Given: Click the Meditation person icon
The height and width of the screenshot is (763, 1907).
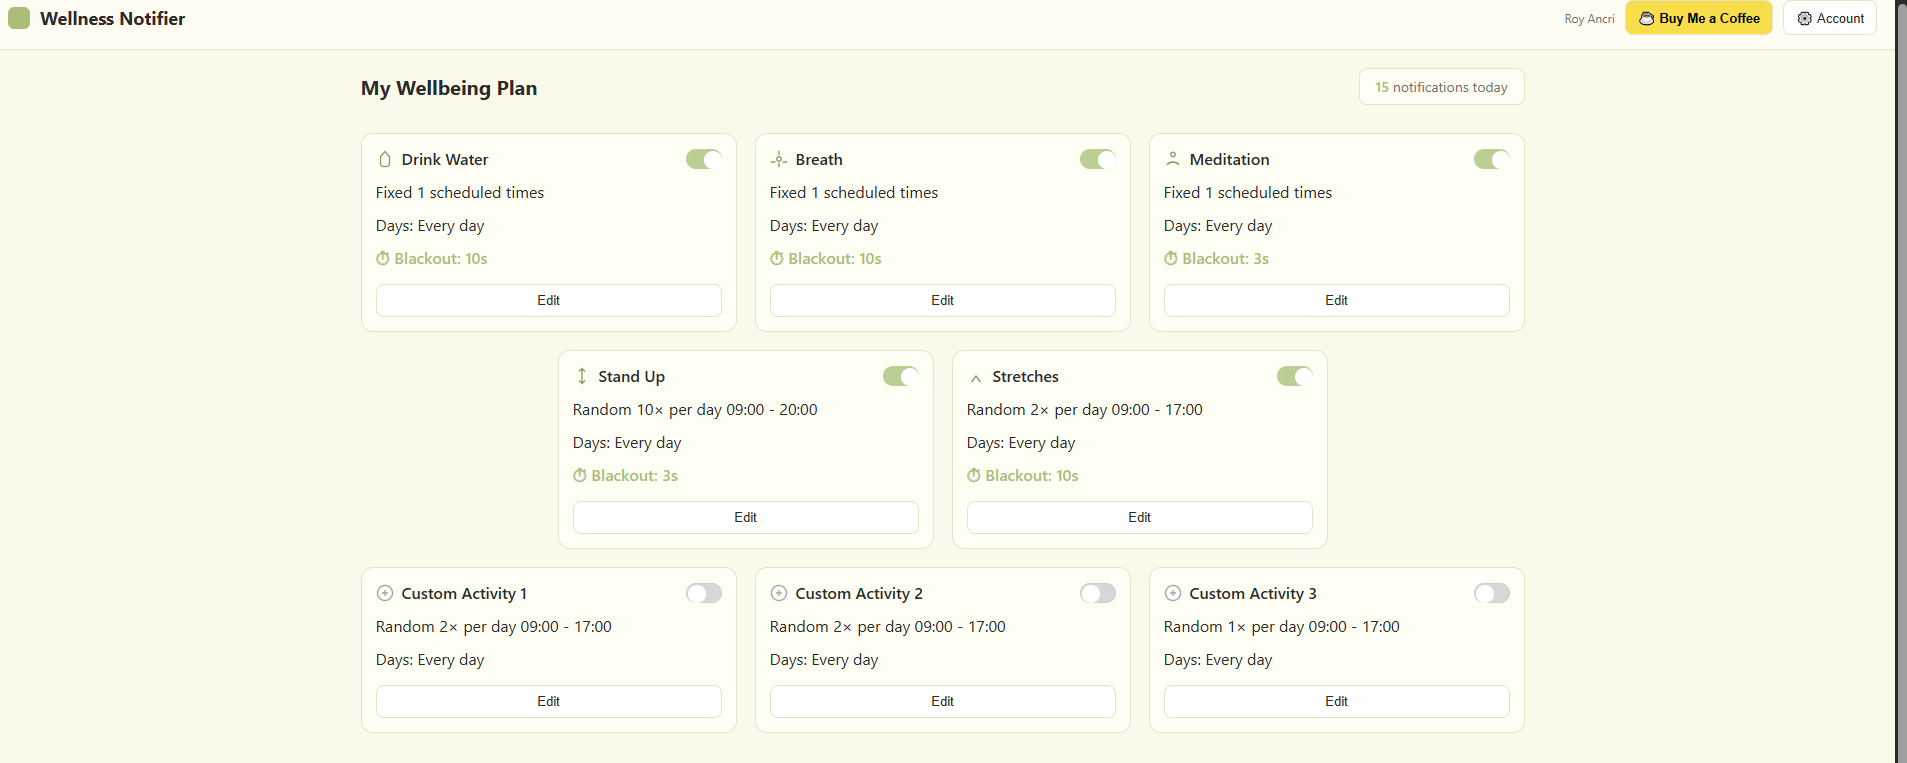Looking at the screenshot, I should click(1173, 159).
